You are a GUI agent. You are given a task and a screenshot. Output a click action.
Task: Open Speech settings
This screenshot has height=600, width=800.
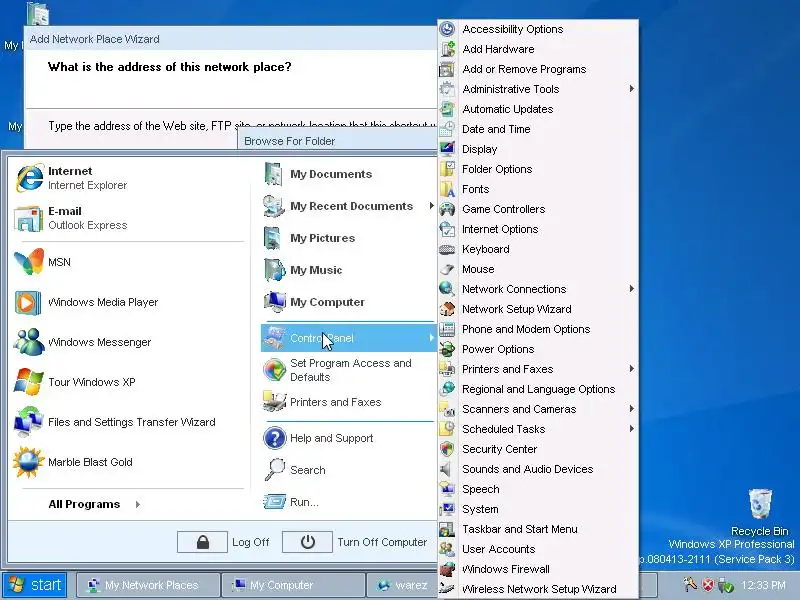pos(538,489)
